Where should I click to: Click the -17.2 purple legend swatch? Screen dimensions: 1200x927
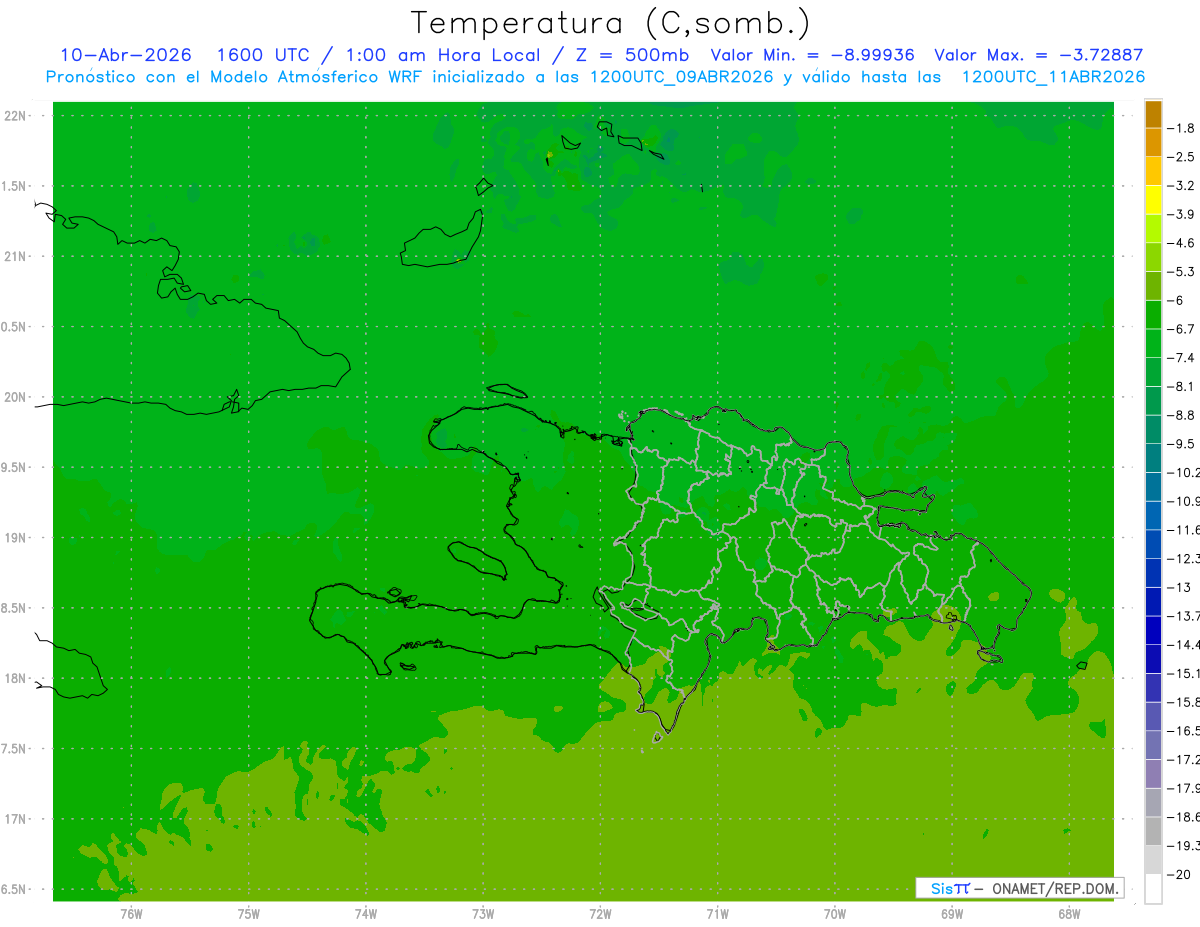(x=1153, y=774)
